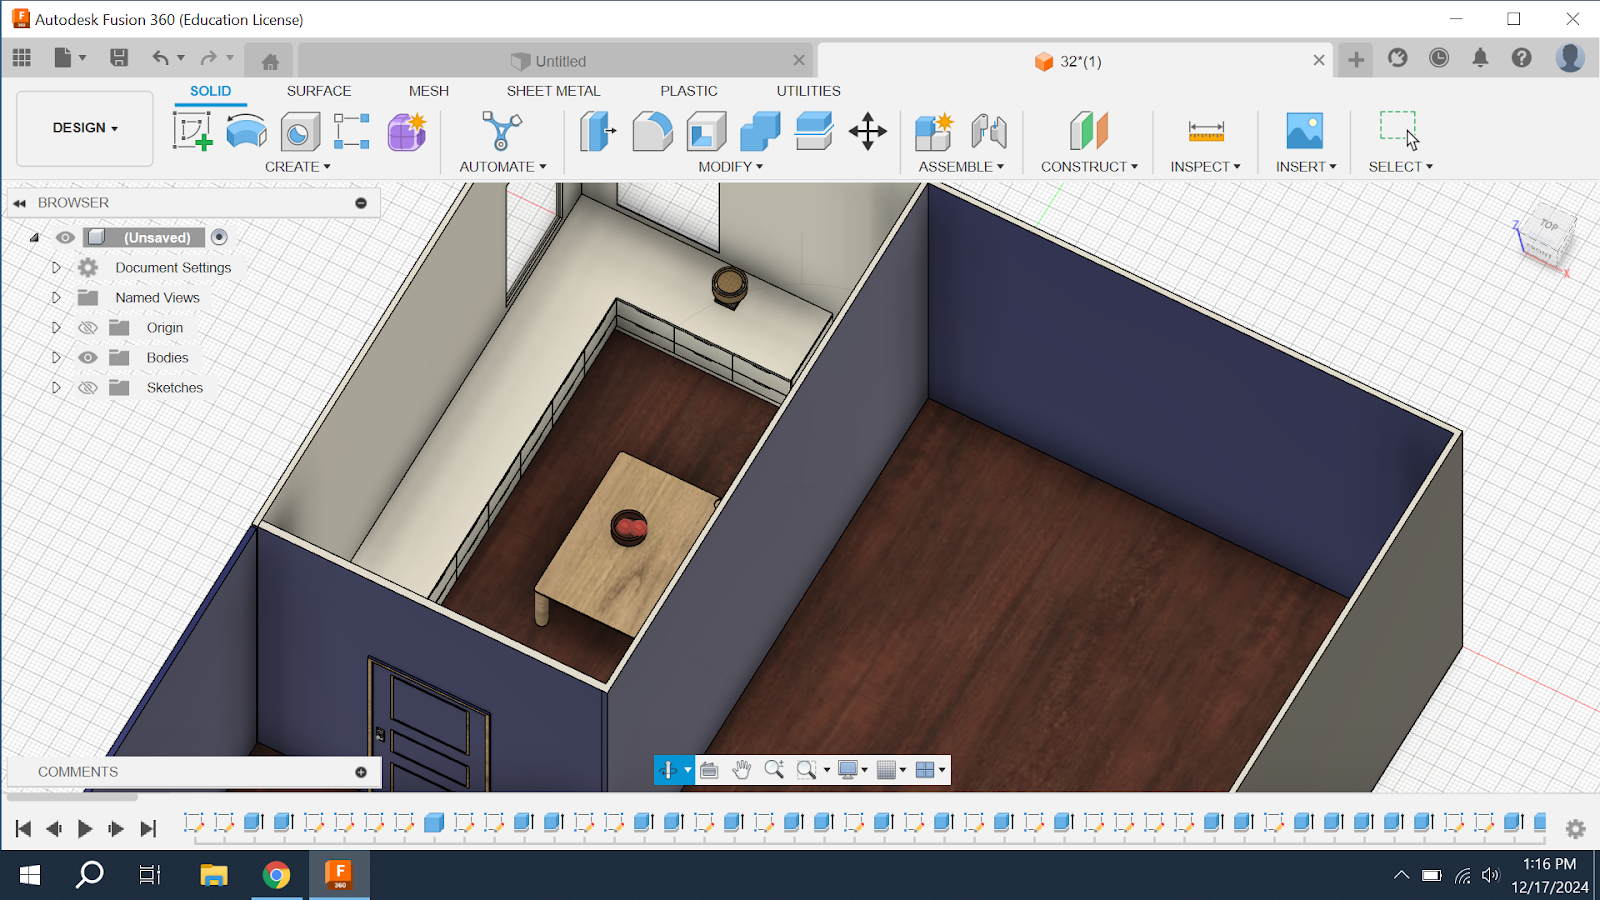1600x900 pixels.
Task: Click the New Component icon
Action: point(934,131)
